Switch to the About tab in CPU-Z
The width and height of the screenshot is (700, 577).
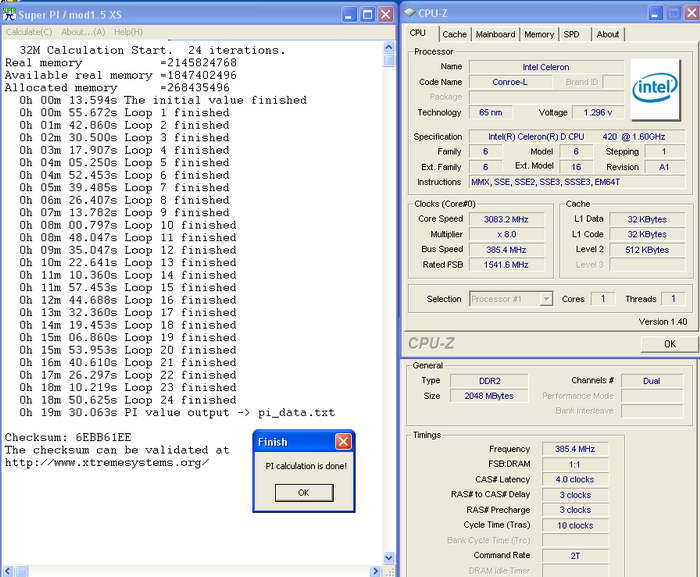click(608, 34)
